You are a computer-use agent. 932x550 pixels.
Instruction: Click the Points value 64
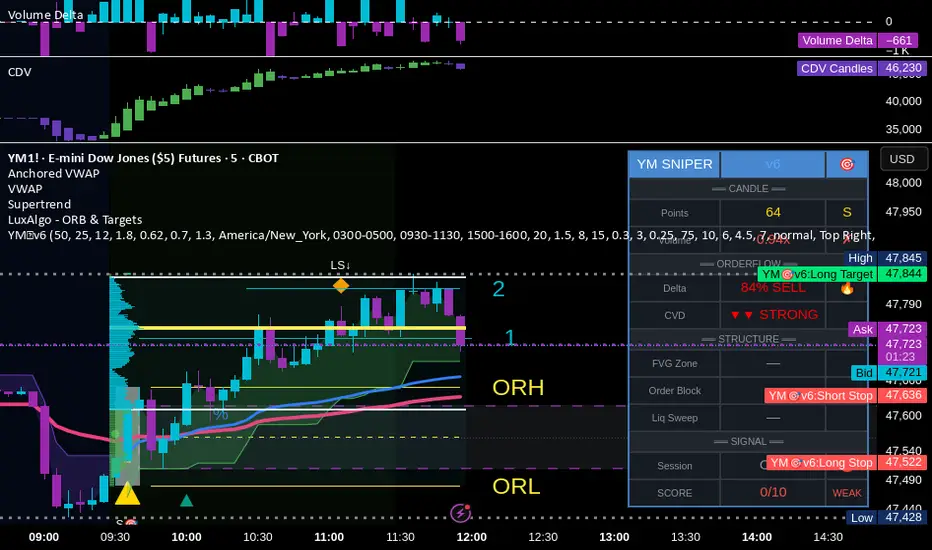pyautogui.click(x=773, y=212)
